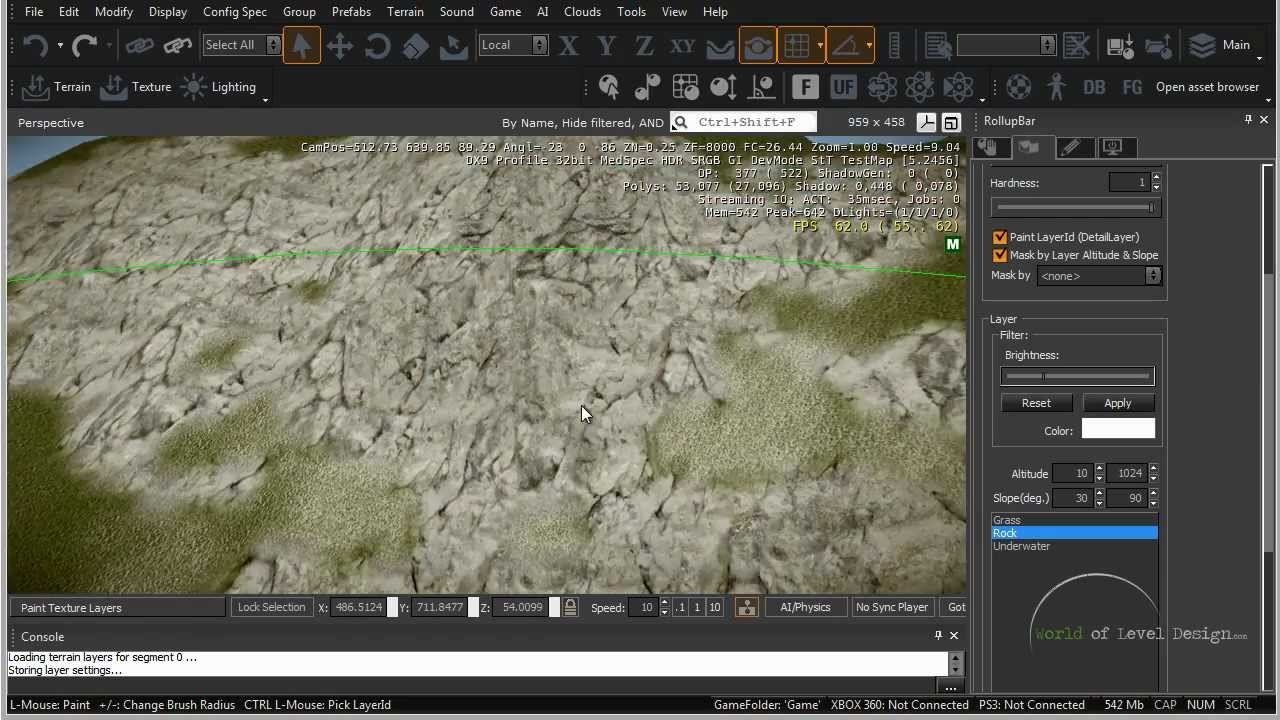Click the Link Object chain icon
Screen dimensions: 1280x720
139,45
